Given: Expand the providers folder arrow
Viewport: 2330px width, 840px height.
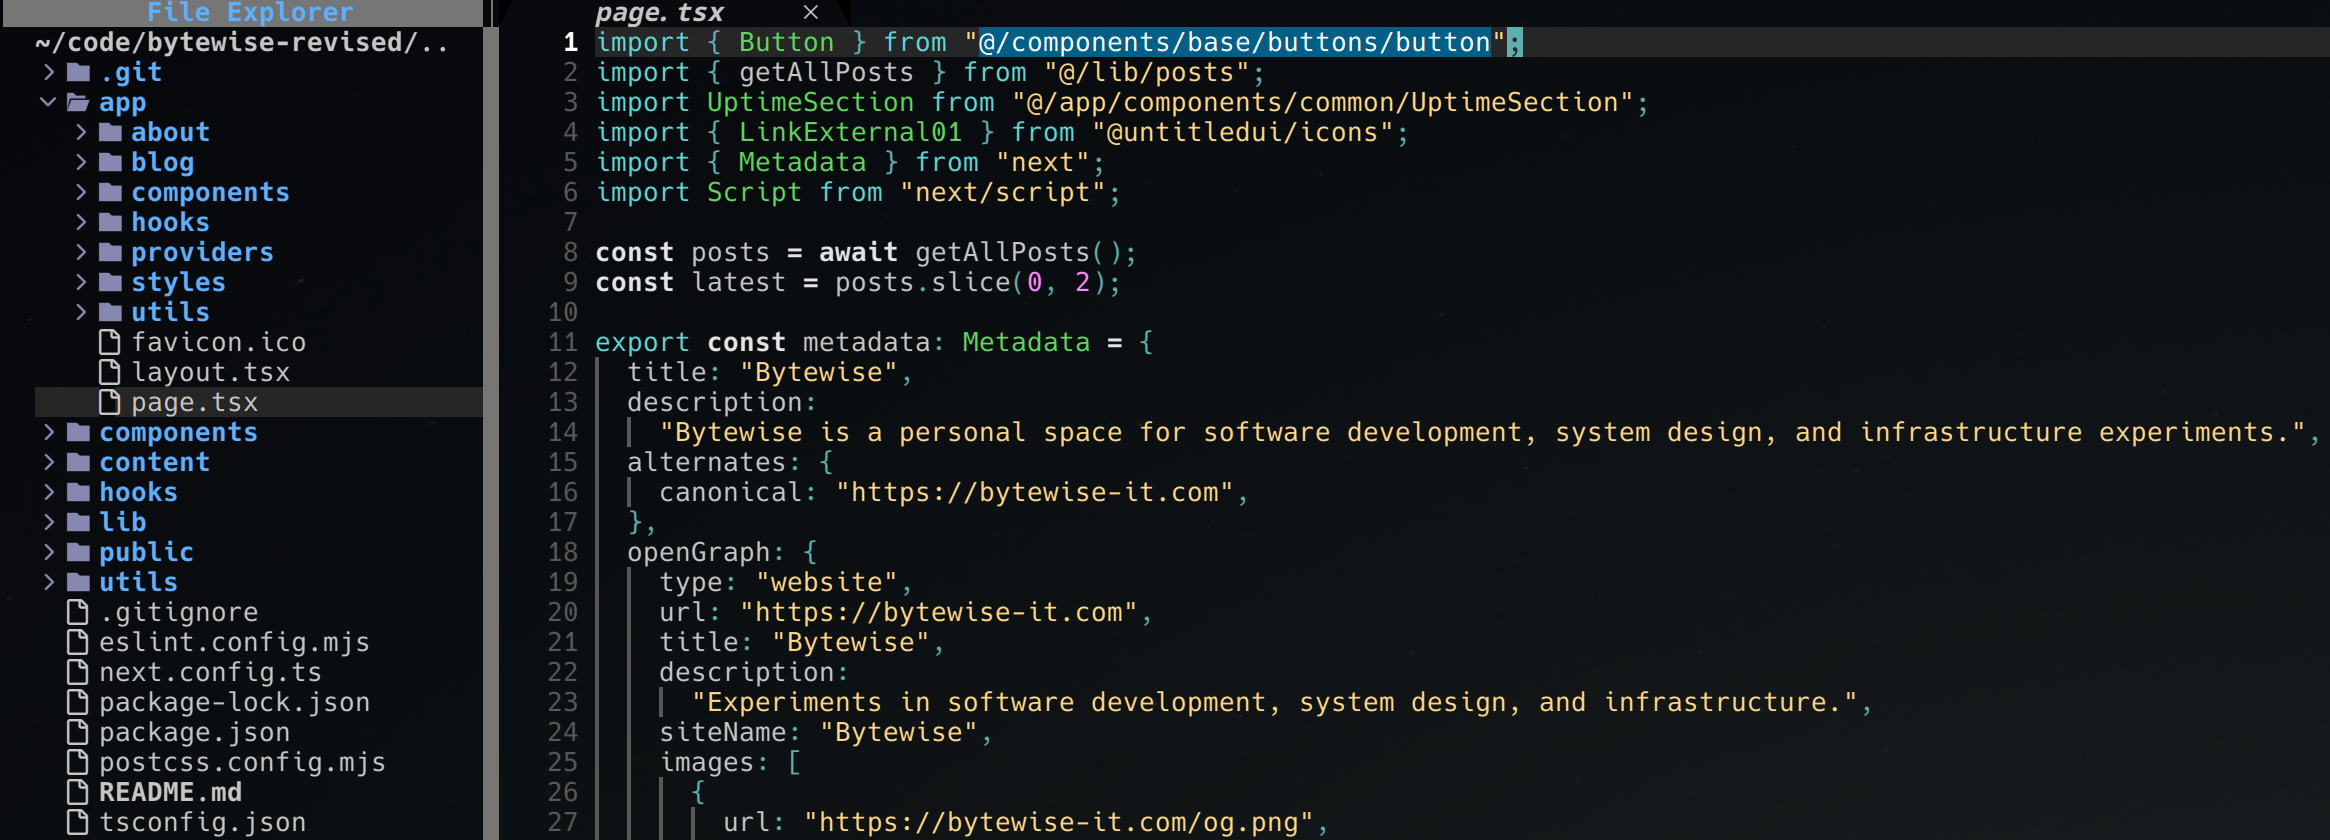Looking at the screenshot, I should (81, 252).
